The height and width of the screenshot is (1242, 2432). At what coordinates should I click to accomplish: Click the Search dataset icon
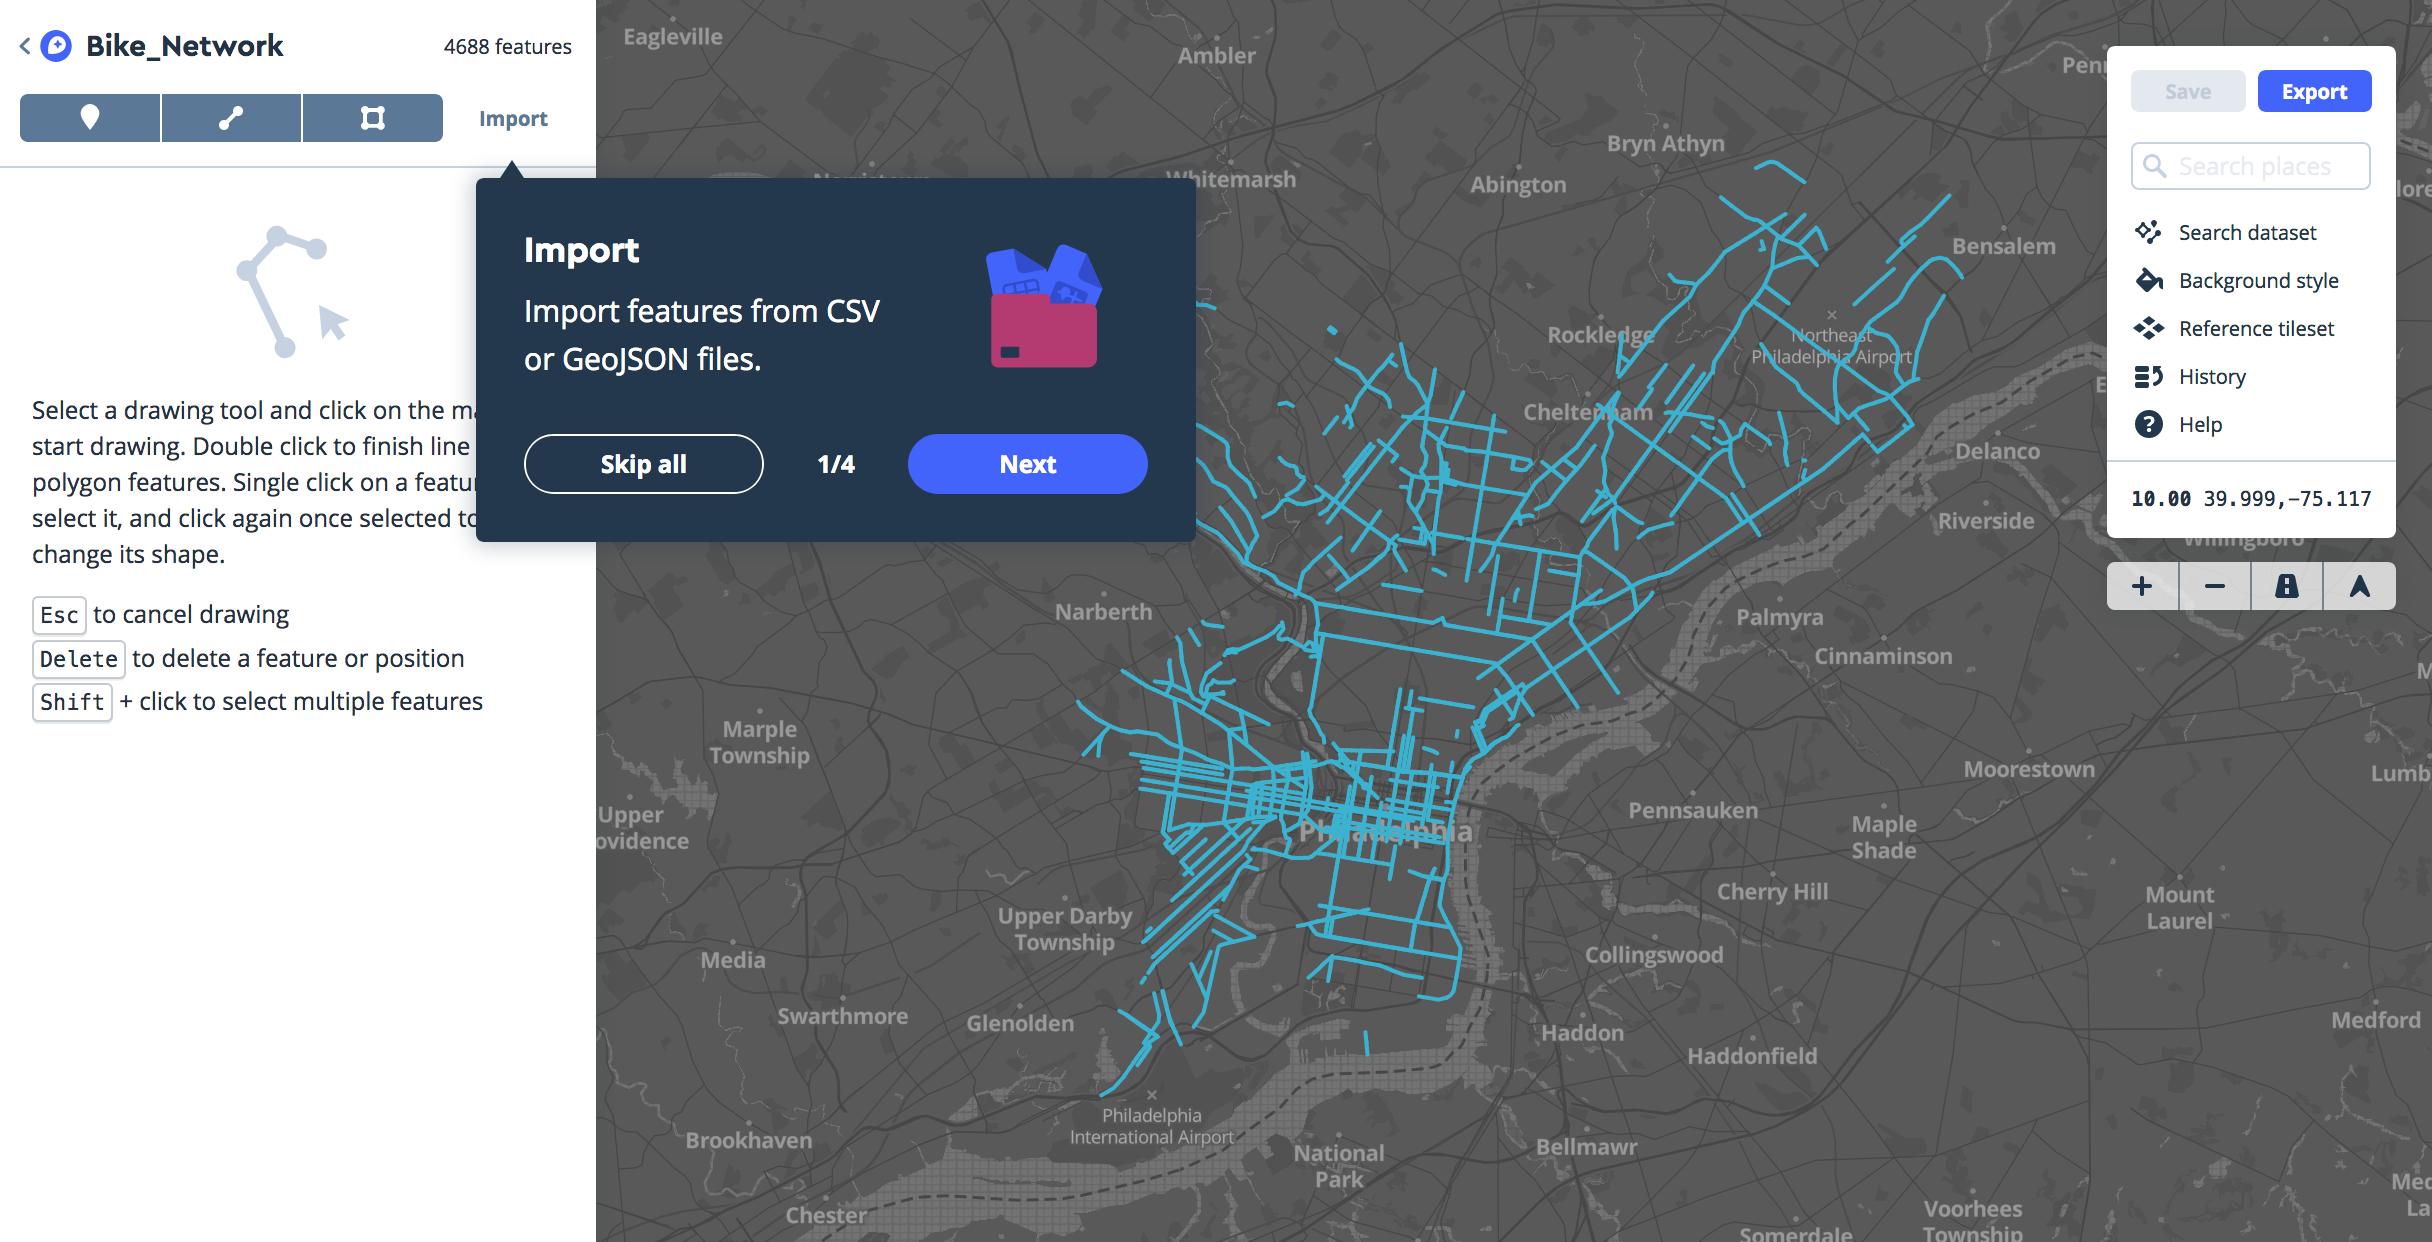point(2148,232)
